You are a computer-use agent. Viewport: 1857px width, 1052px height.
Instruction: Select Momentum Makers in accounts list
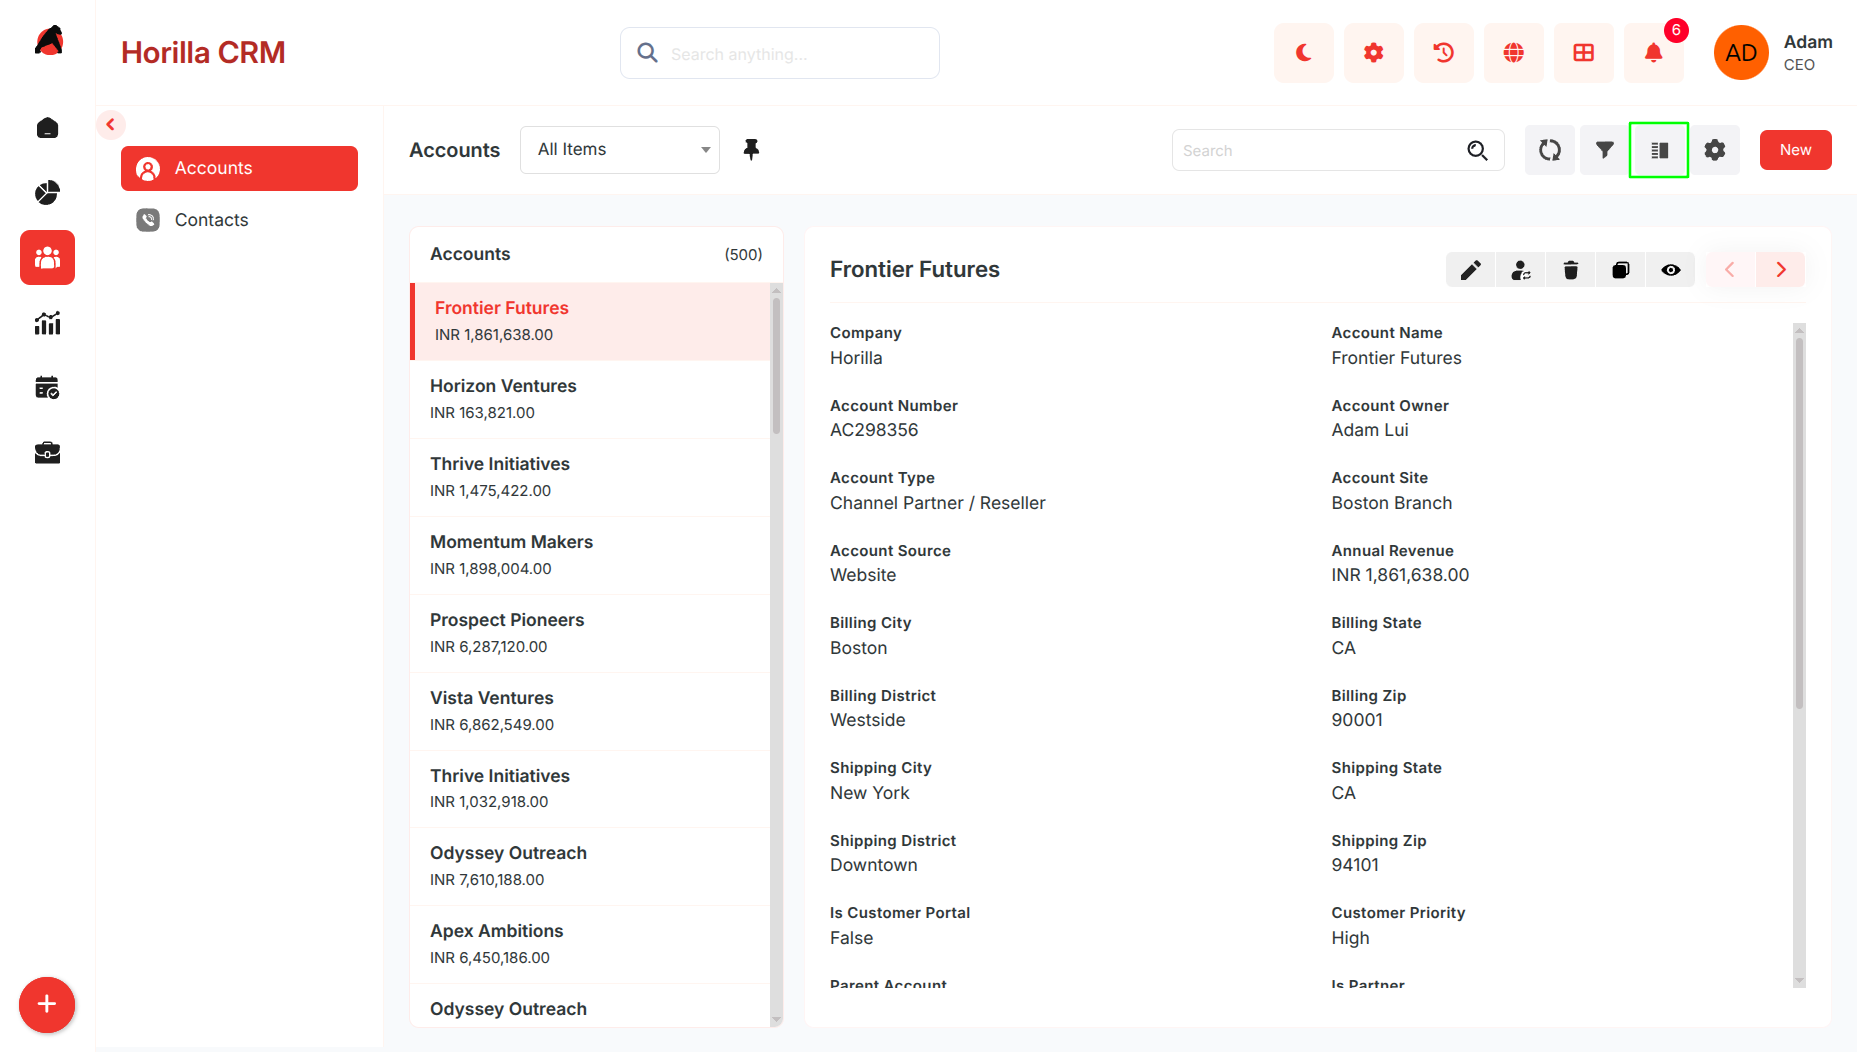[x=590, y=555]
